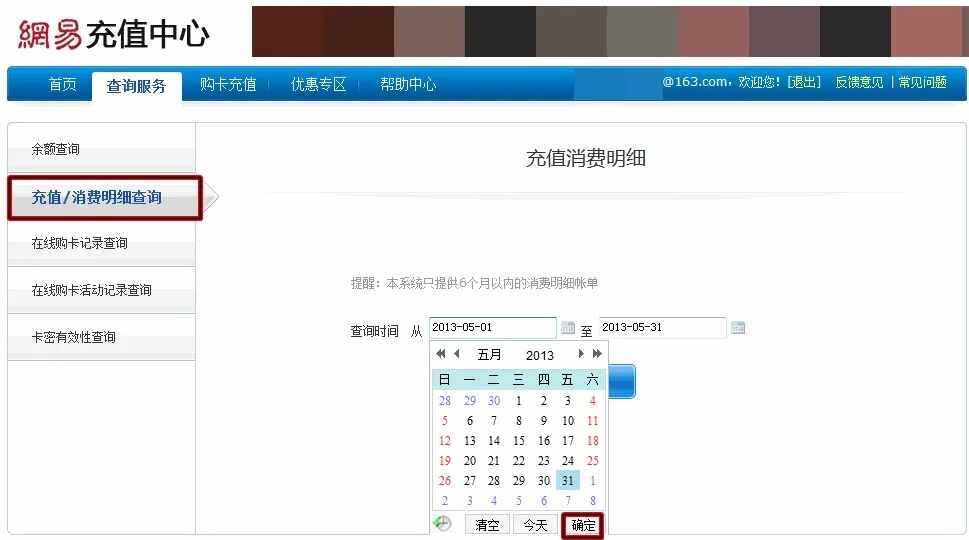Jump to next year in calendar
This screenshot has height=540, width=969.
pos(597,354)
